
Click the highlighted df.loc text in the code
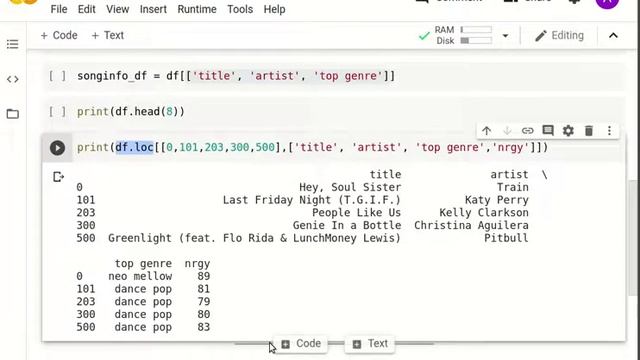[134, 147]
